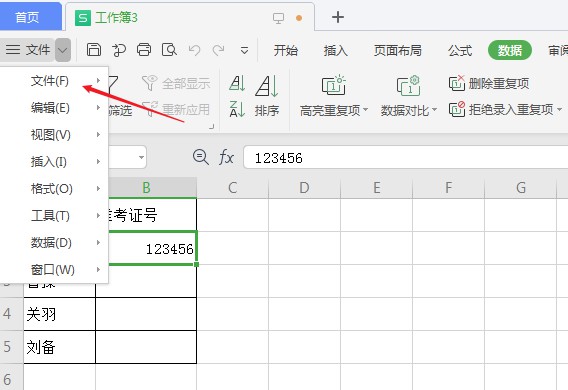Open 窗口(W) submenu
Viewport: 568px width, 390px height.
(54, 270)
